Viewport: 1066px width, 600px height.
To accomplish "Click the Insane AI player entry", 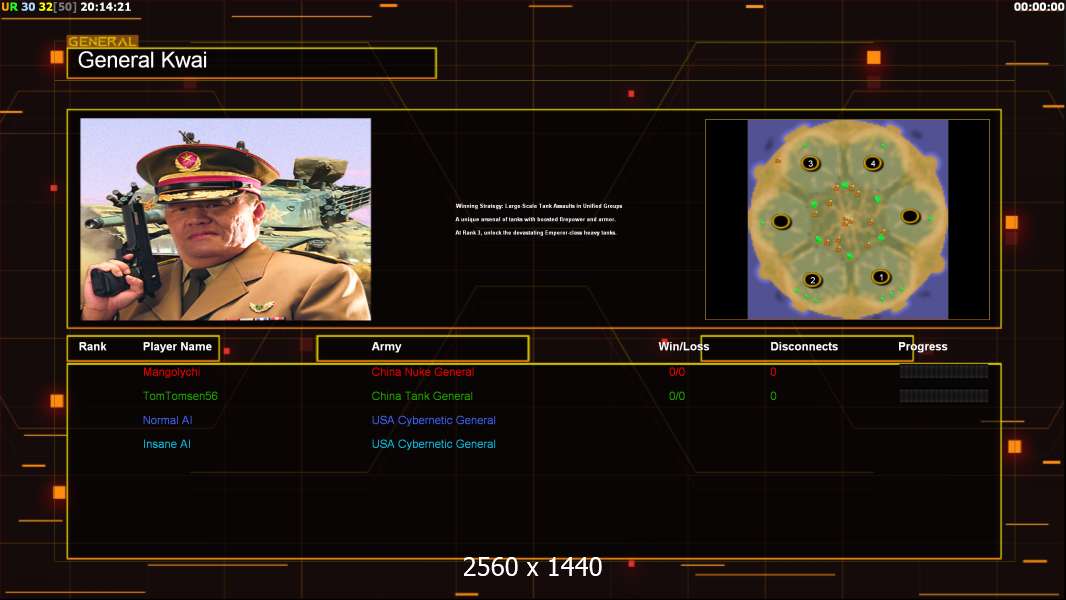I will point(166,444).
